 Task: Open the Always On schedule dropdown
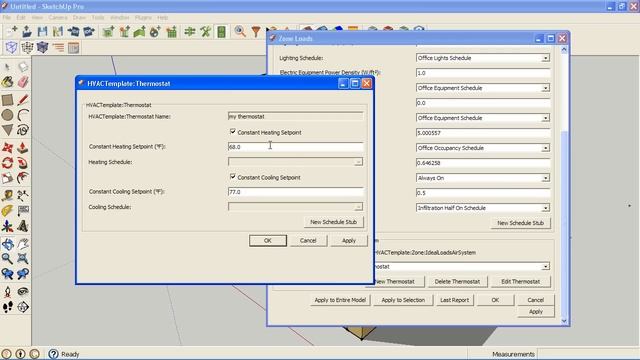(x=545, y=178)
